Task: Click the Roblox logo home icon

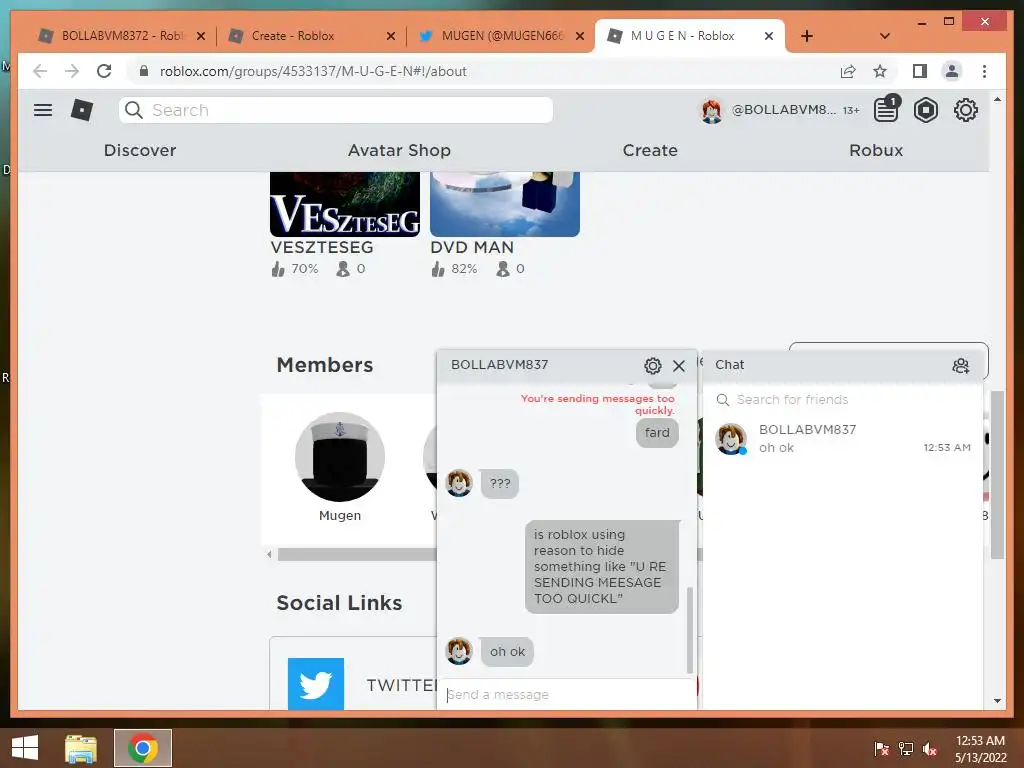Action: pyautogui.click(x=82, y=110)
